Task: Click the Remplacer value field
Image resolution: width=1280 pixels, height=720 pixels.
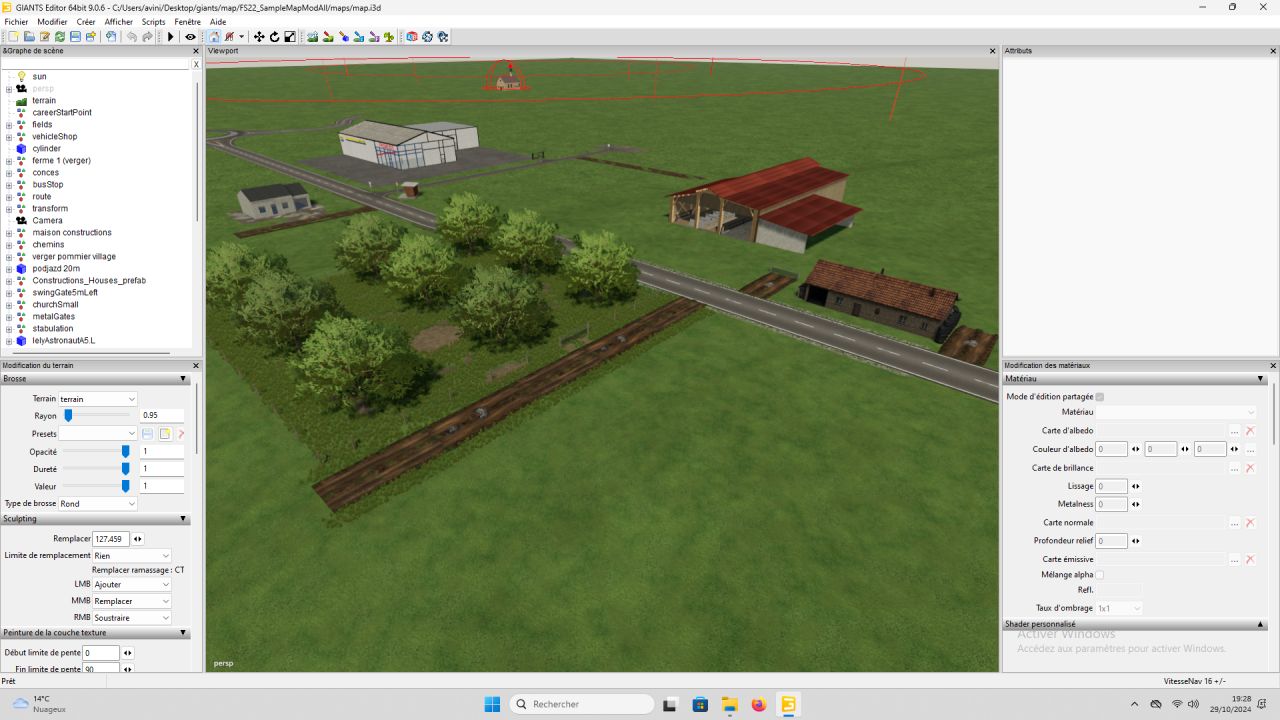Action: coord(110,538)
